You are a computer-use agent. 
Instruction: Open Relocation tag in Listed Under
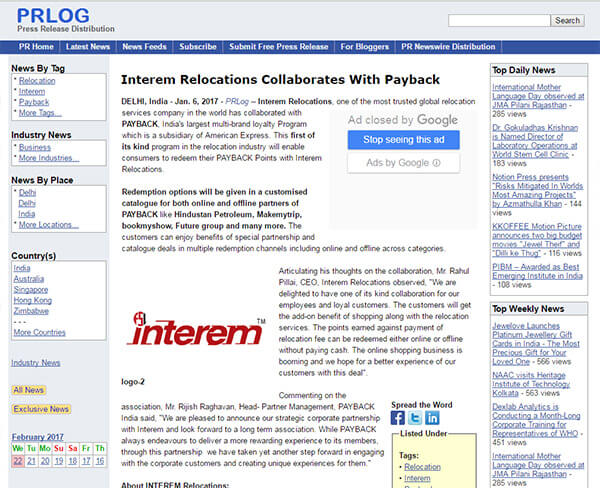click(x=422, y=467)
